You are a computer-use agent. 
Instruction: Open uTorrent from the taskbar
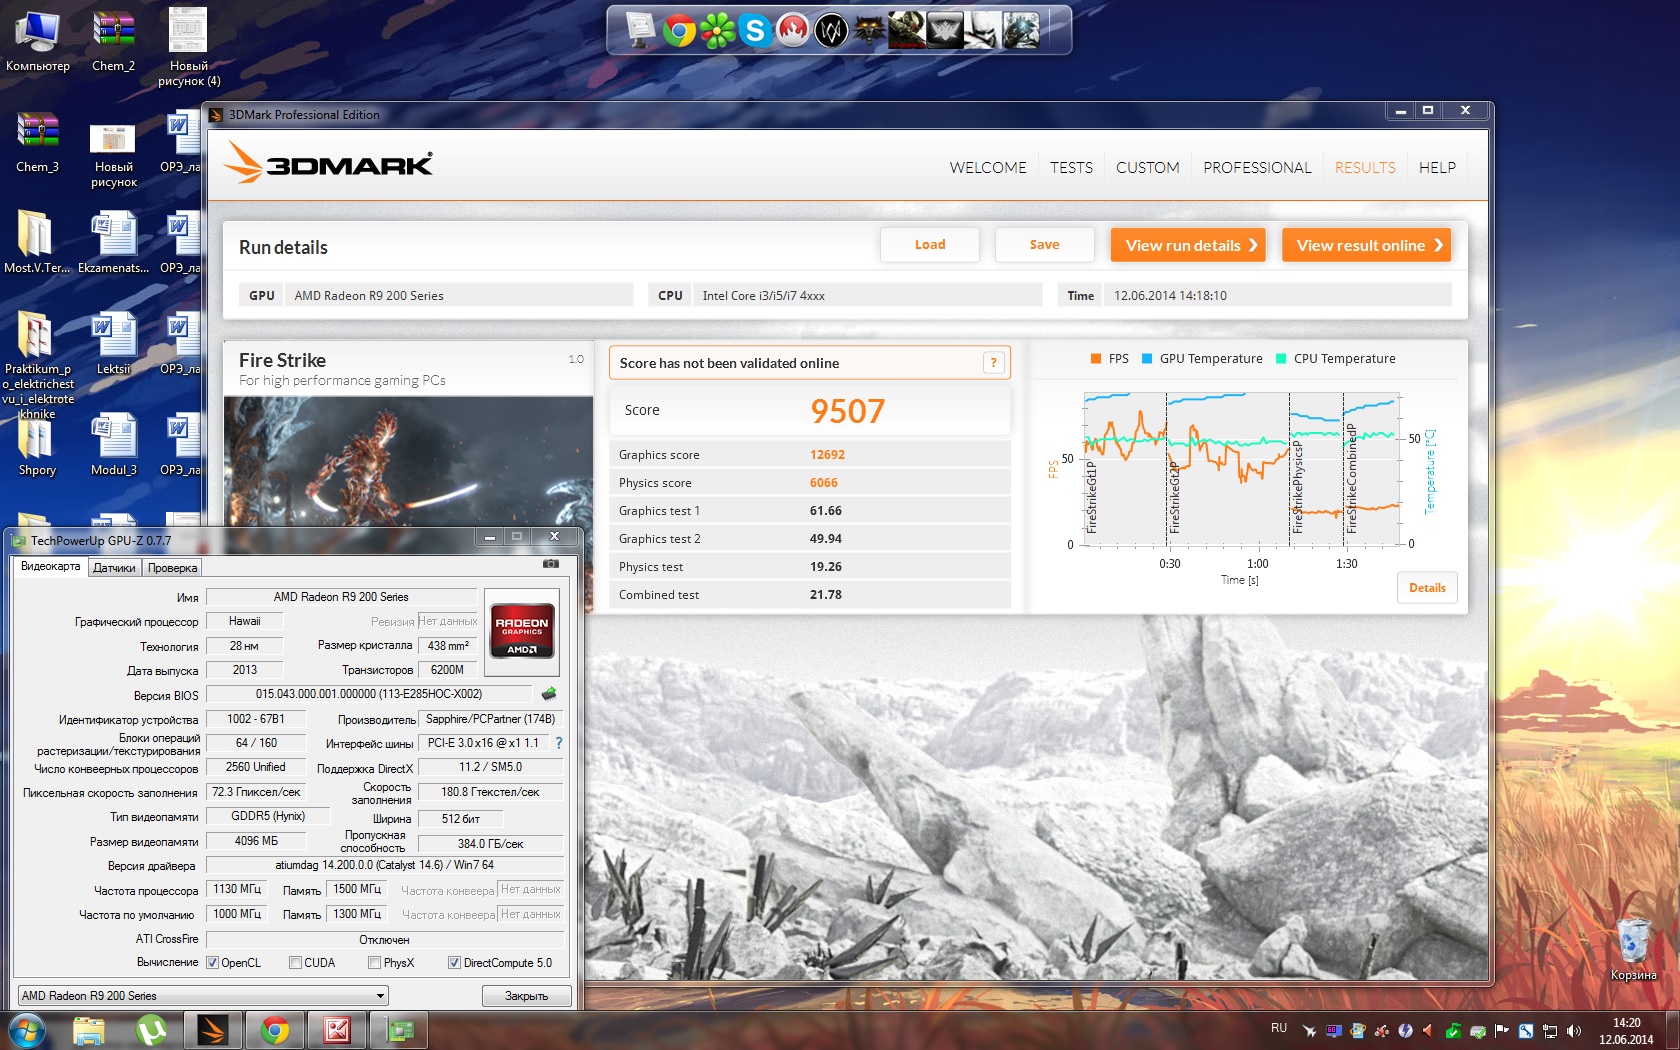pos(151,1030)
